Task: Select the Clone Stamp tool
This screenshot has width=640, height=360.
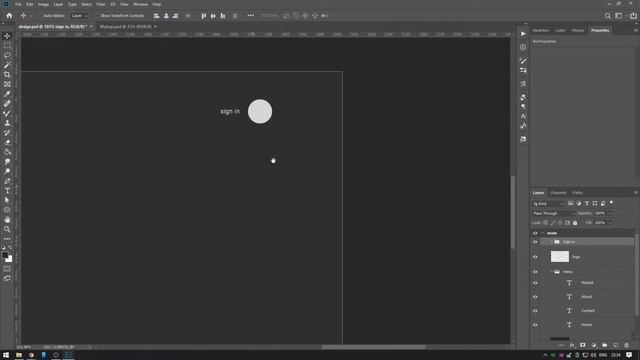Action: 7,123
